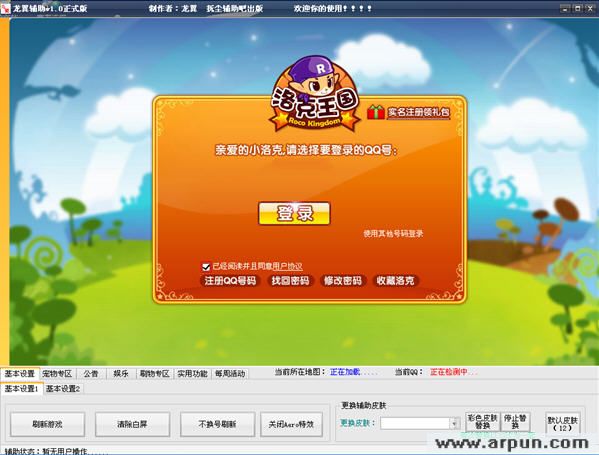Screen dimensions: 599x455
Task: Switch to the 公告 tab
Action: point(91,374)
